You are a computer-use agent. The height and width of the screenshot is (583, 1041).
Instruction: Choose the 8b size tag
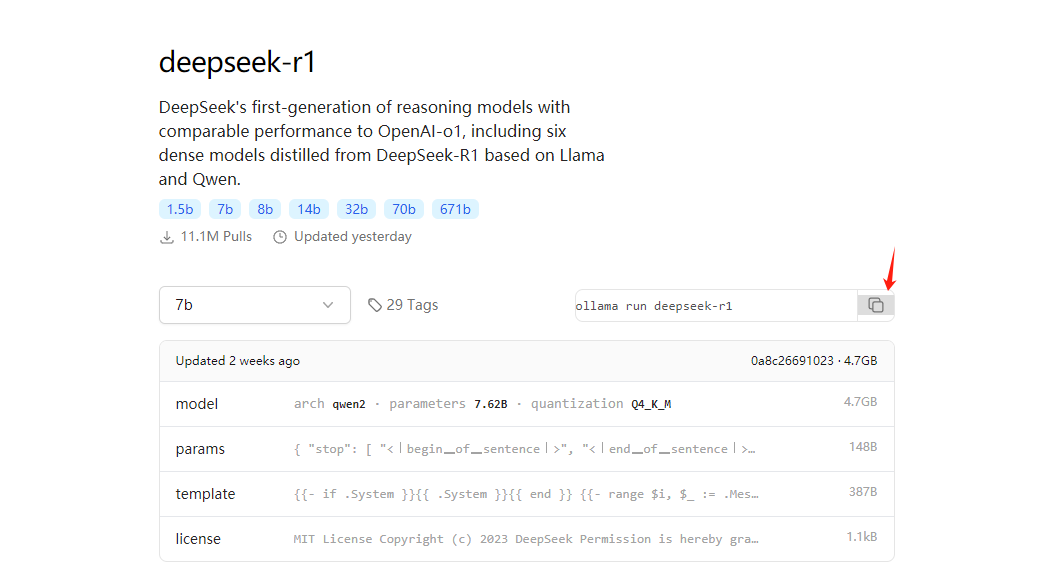265,209
